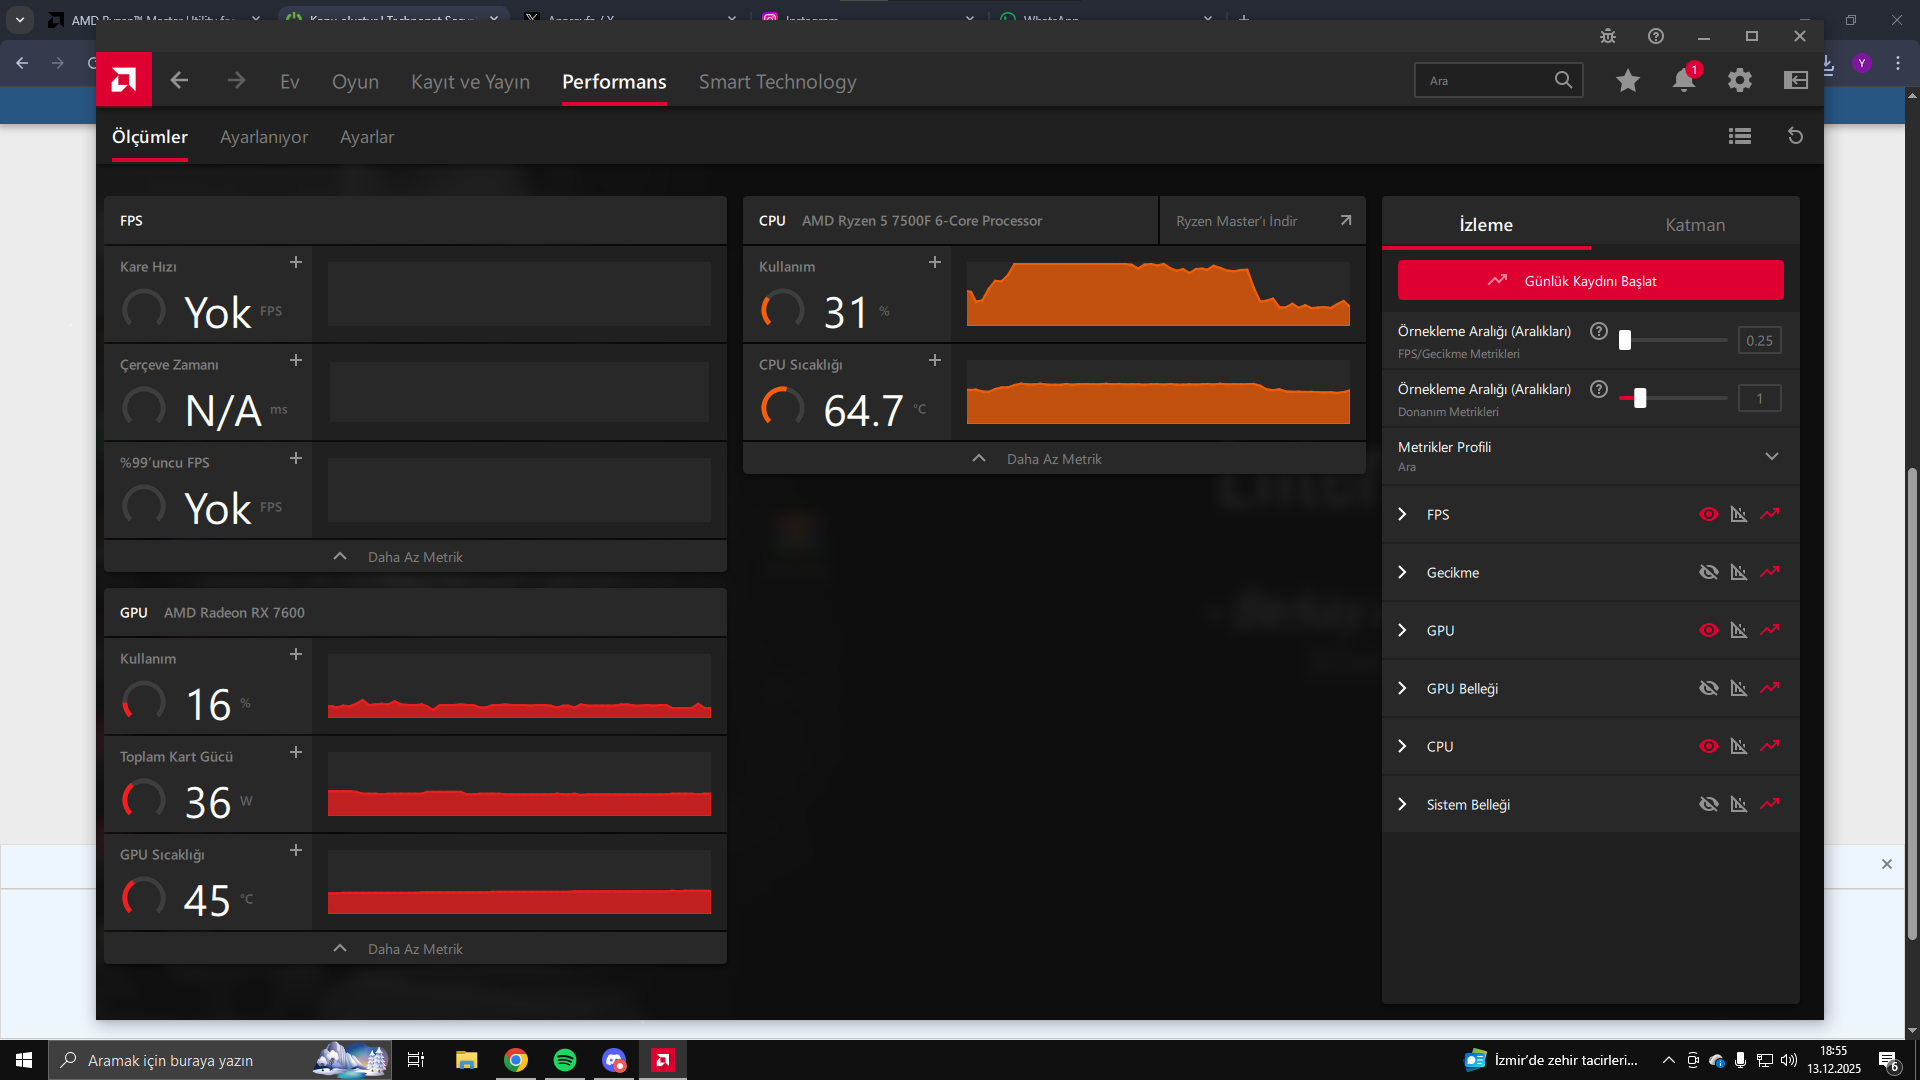Hide FPS metrics with eye icon
1920x1080 pixels.
coord(1709,514)
